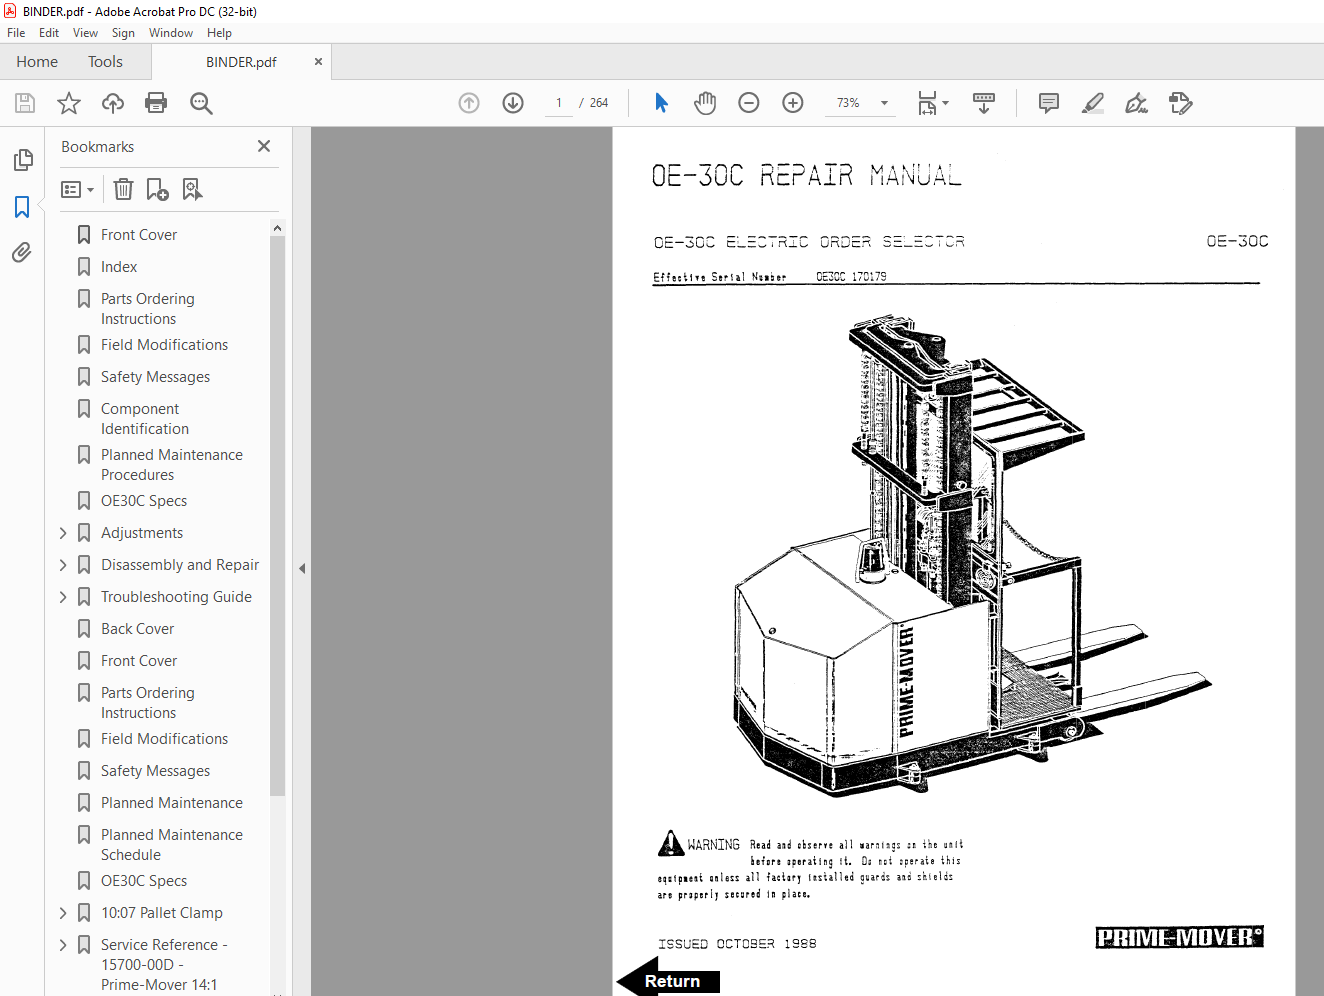Collapse the navigation pane arrow
The height and width of the screenshot is (996, 1324).
302,568
